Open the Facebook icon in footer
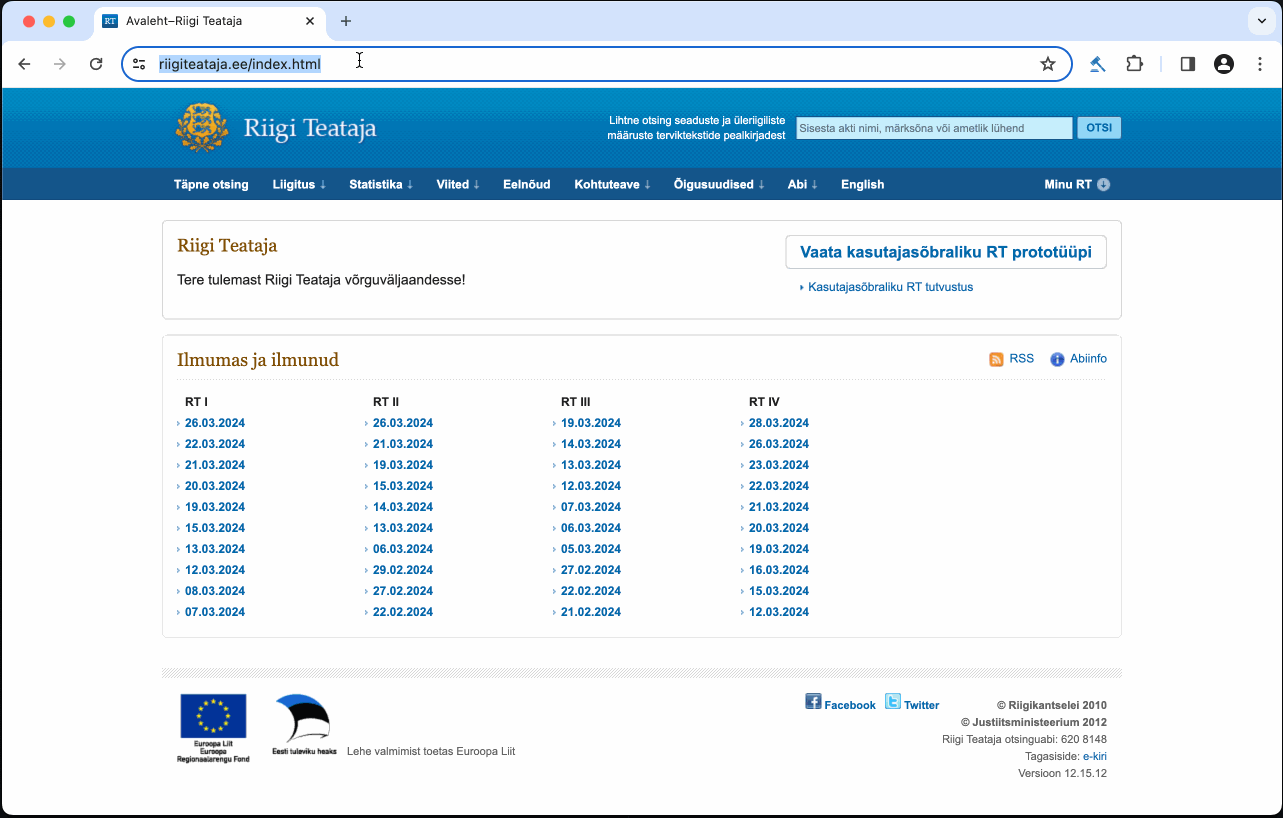Viewport: 1283px width, 818px height. pyautogui.click(x=813, y=702)
